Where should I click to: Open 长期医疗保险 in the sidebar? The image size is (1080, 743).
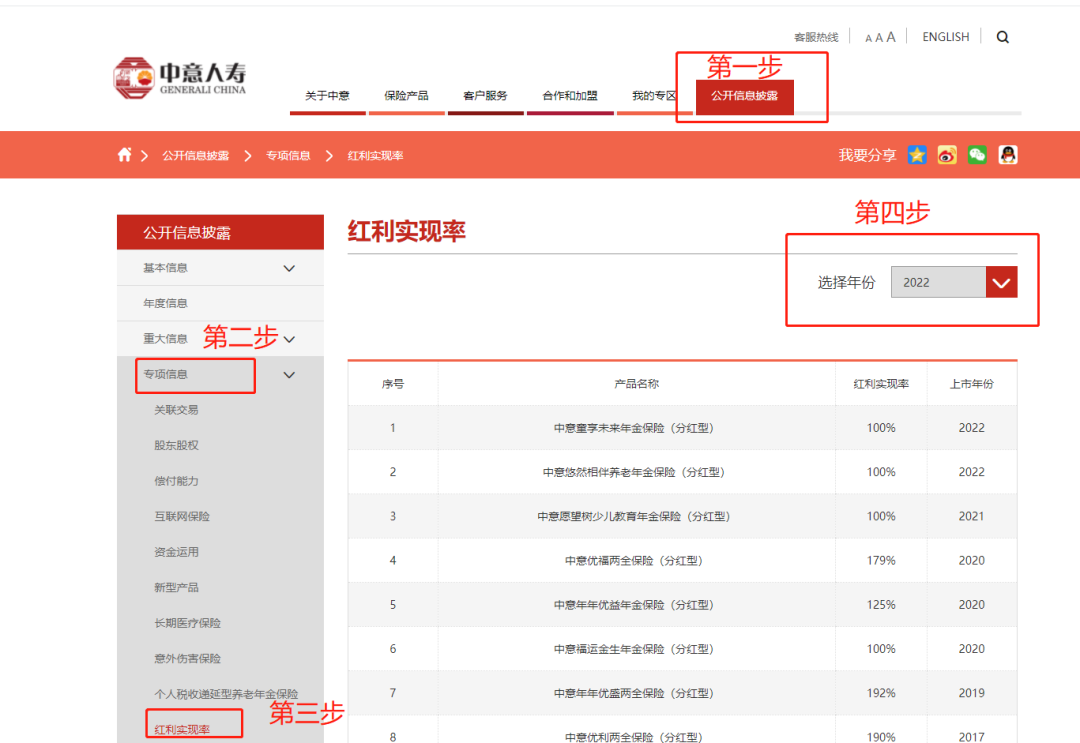[x=187, y=623]
